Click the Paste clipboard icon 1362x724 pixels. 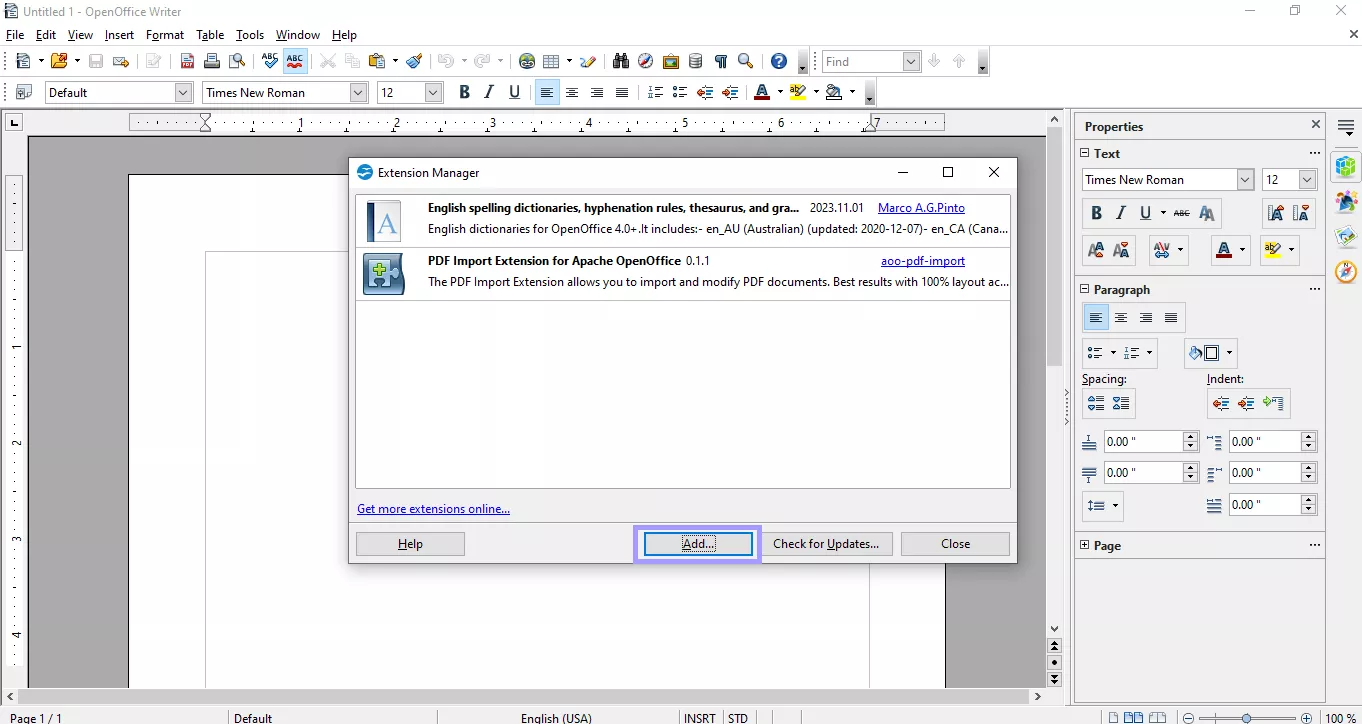[x=377, y=61]
